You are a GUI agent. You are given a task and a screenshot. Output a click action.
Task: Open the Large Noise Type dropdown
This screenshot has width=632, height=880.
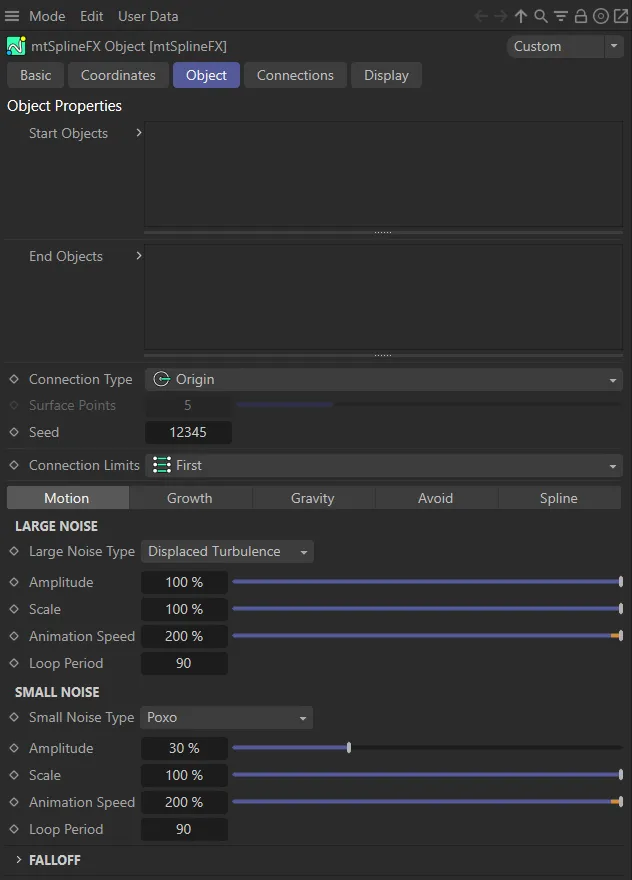click(226, 551)
